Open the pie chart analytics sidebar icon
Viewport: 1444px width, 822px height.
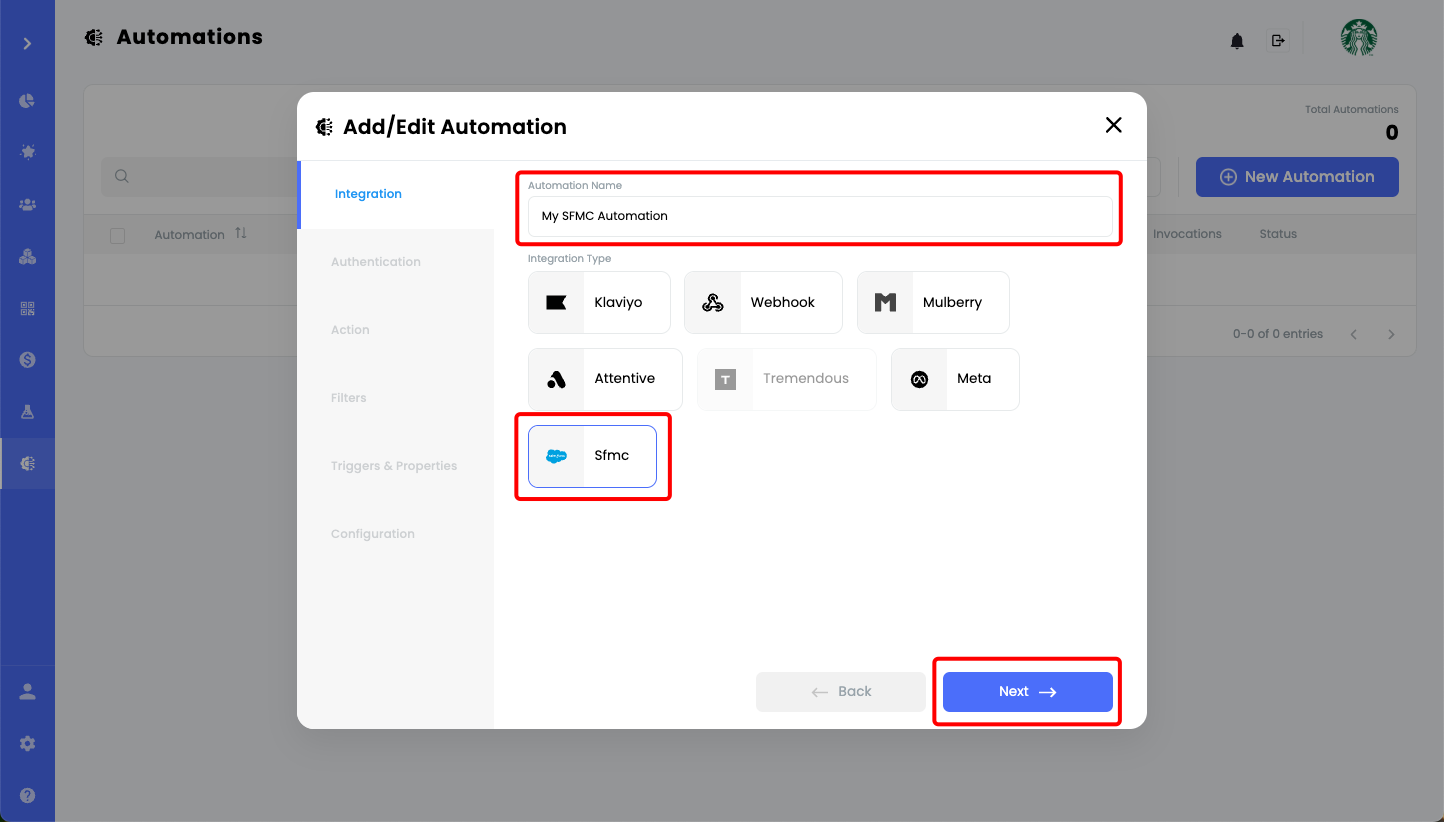coord(27,101)
